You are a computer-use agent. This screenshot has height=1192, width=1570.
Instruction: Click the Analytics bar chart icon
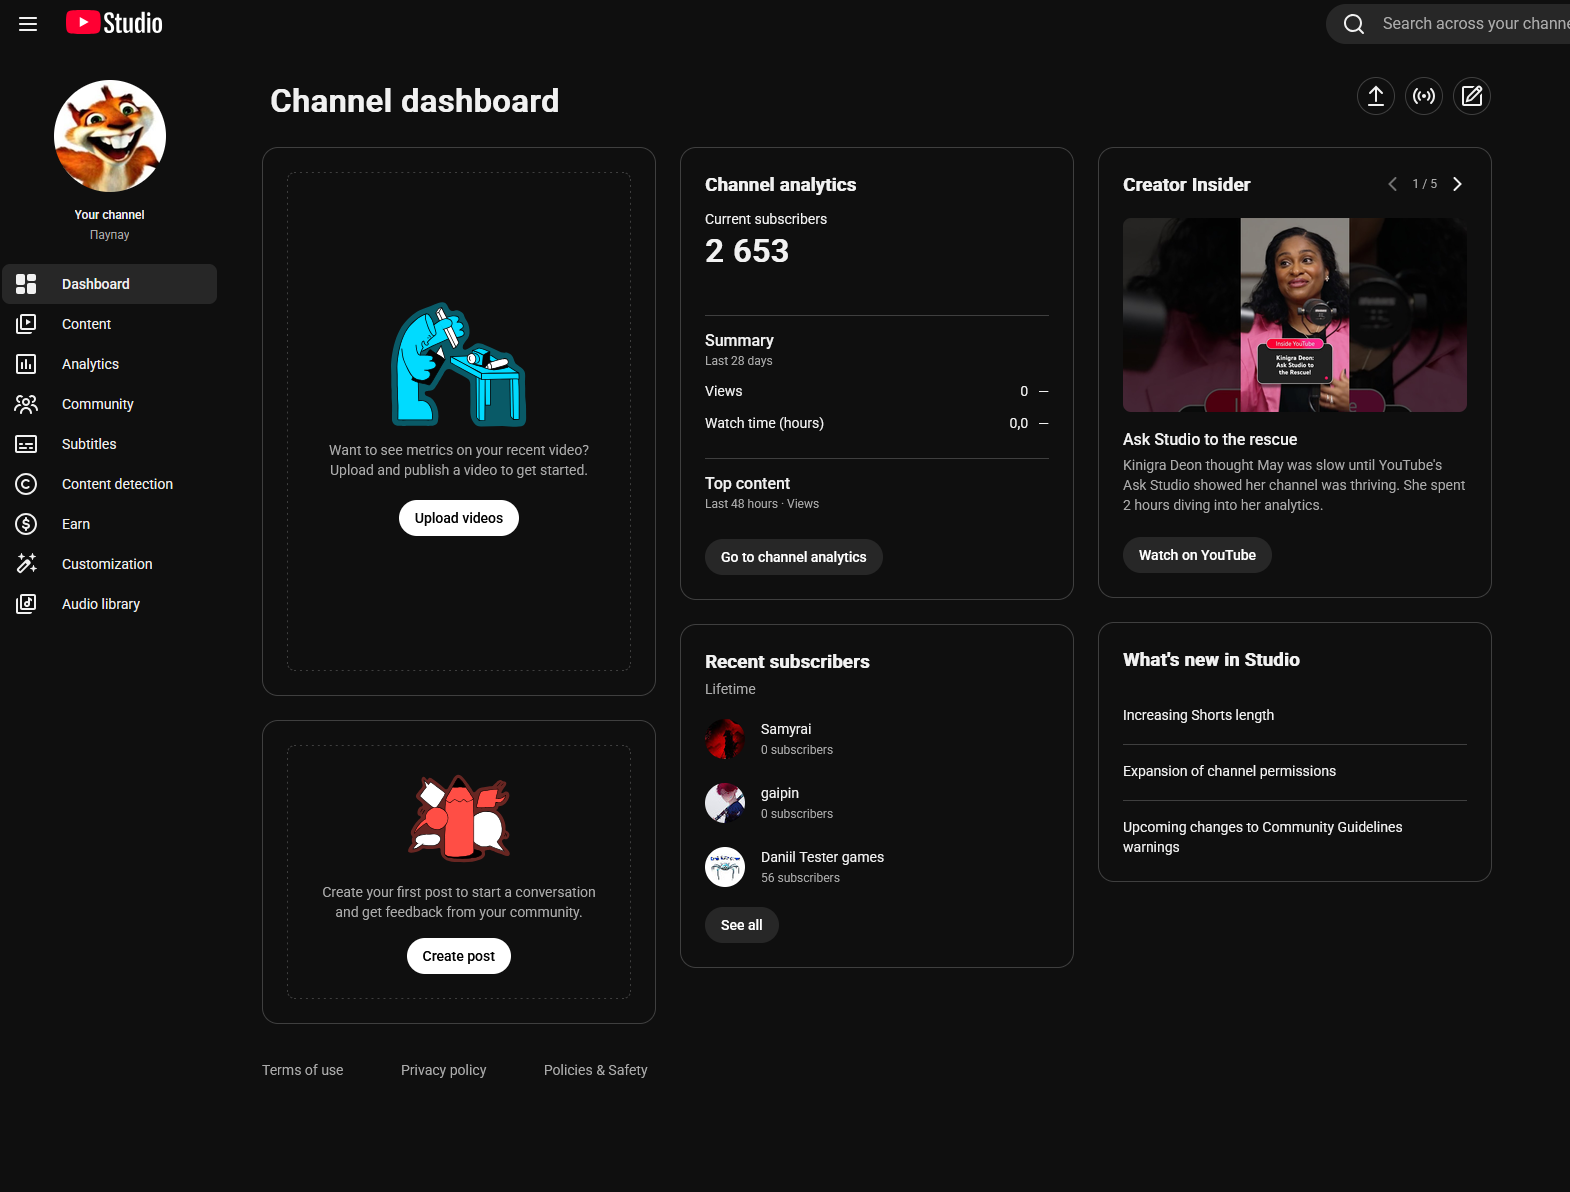(26, 364)
